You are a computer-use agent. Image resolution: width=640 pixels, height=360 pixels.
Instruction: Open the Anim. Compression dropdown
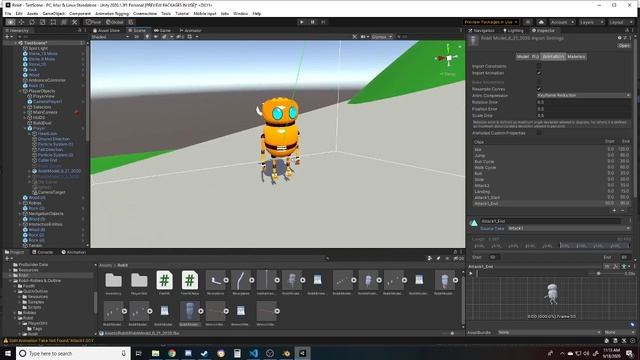click(584, 96)
